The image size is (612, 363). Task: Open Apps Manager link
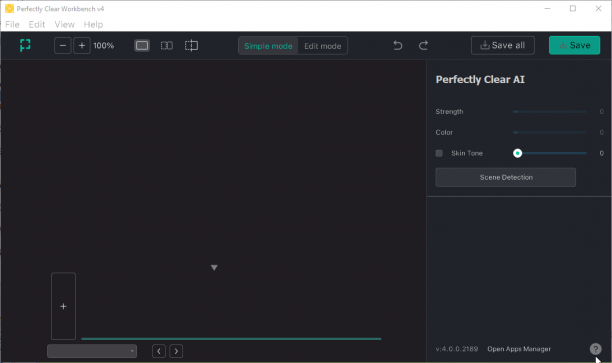click(x=519, y=349)
